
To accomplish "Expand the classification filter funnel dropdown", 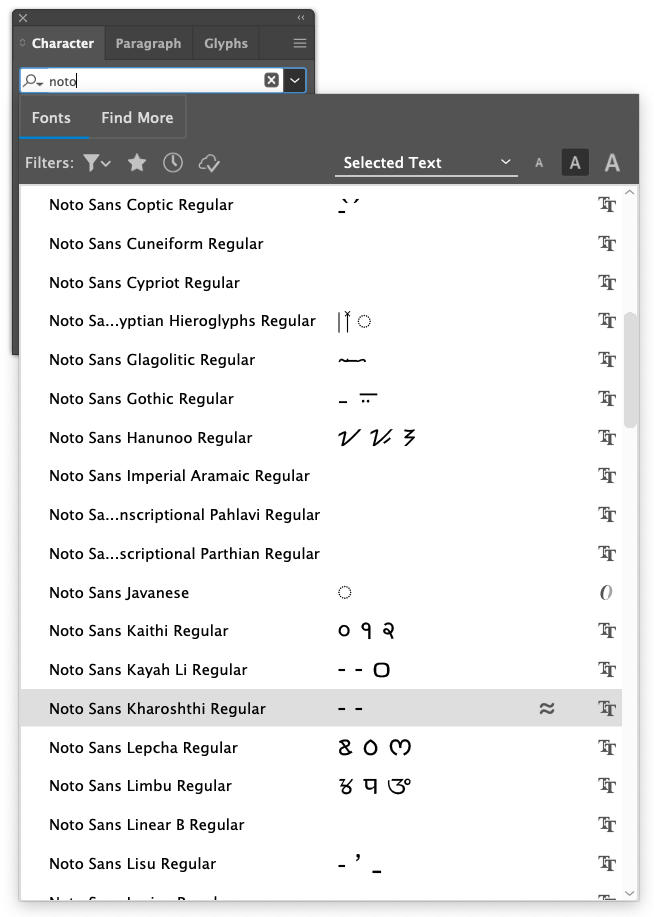I will (x=97, y=163).
